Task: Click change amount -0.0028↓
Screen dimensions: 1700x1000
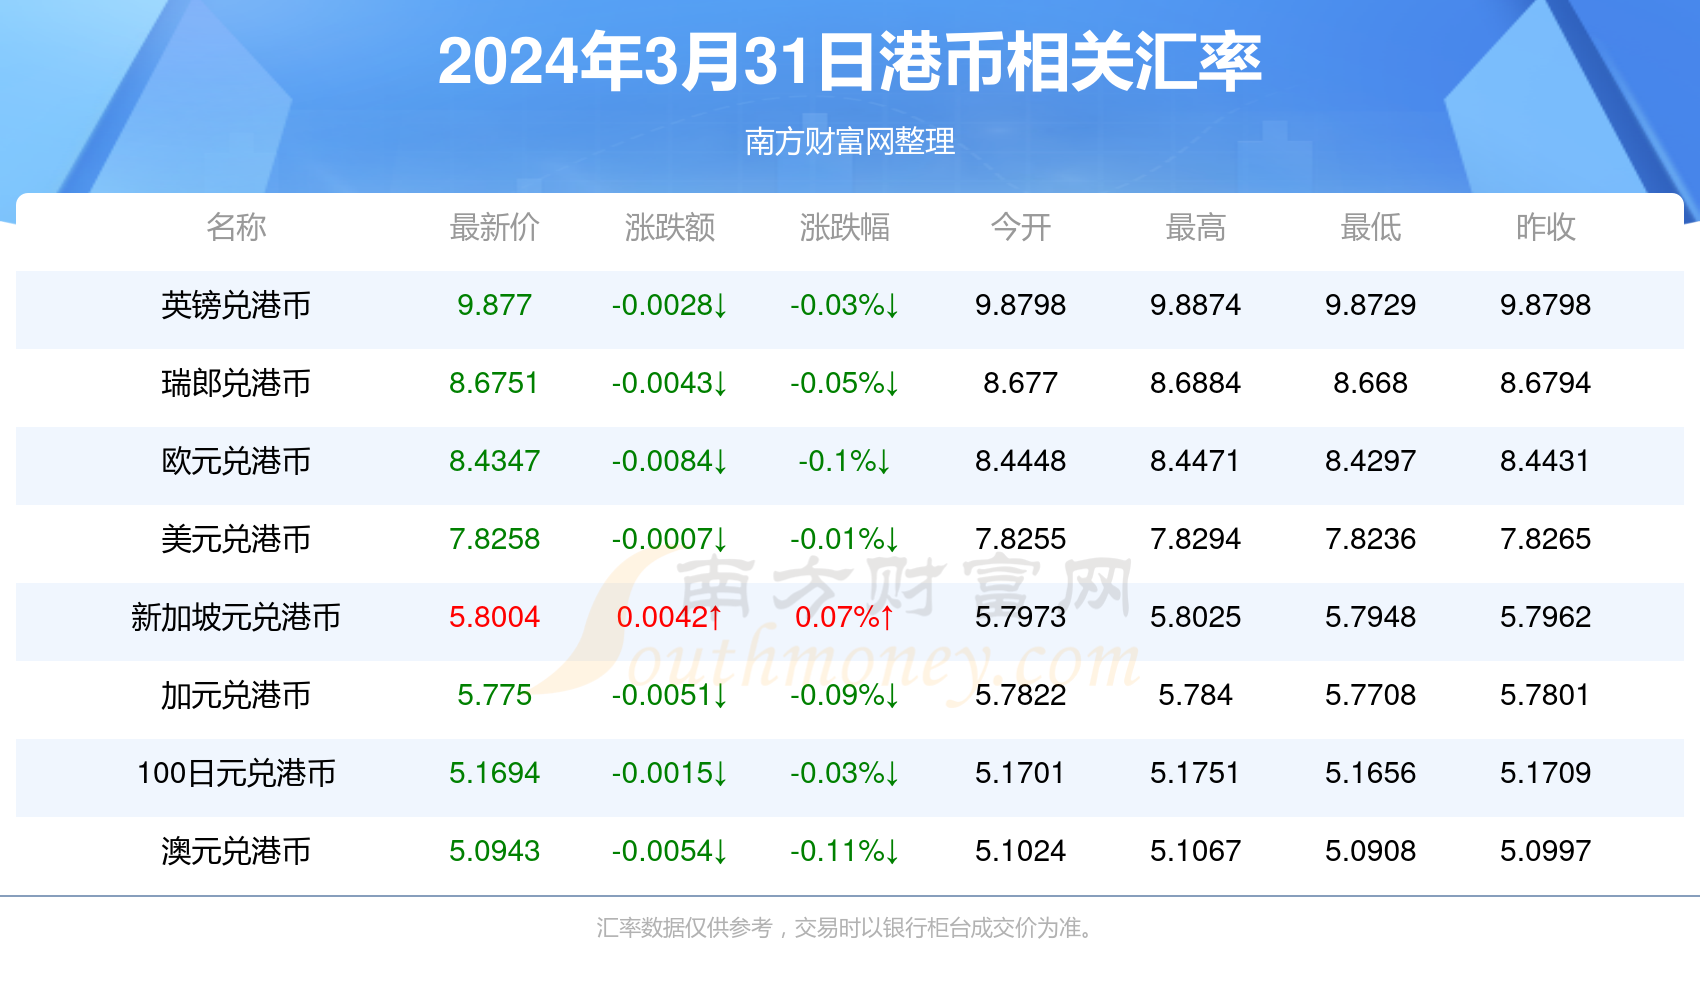Action: (669, 305)
